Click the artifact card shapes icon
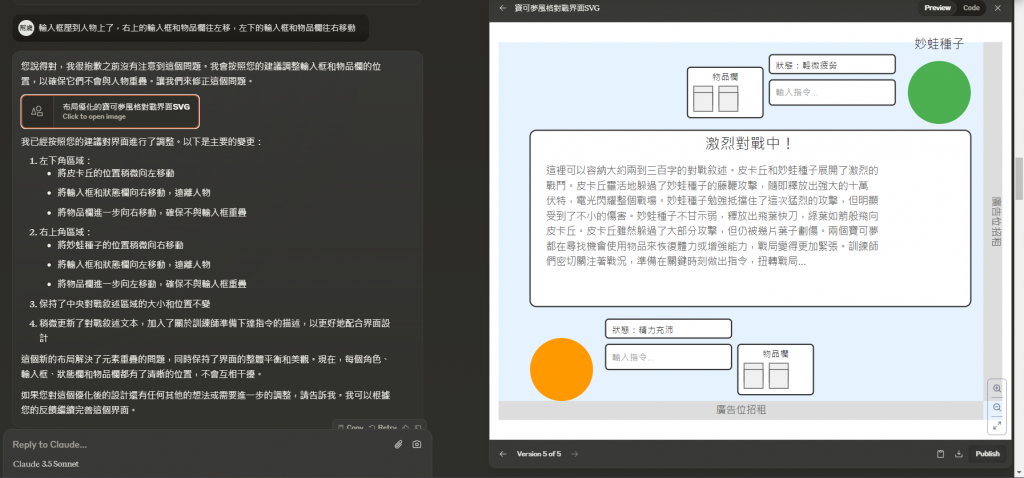Image resolution: width=1024 pixels, height=478 pixels. click(38, 111)
